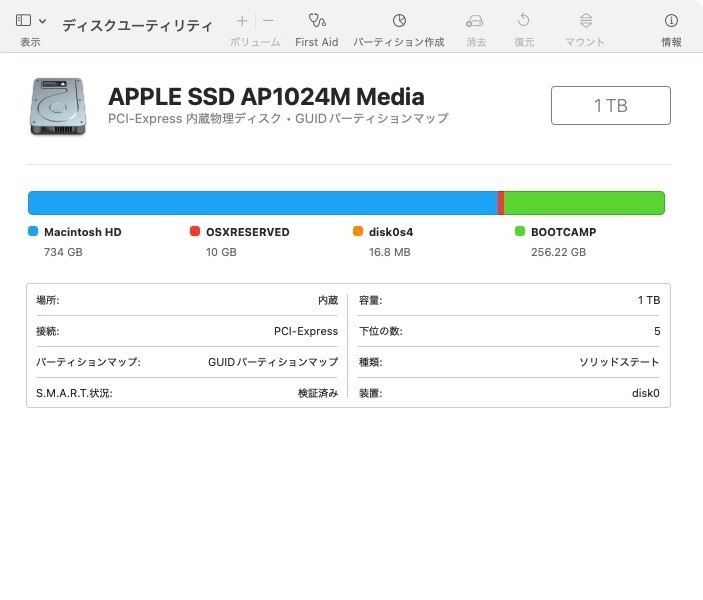Click the add volume plus icon
This screenshot has height=600, width=703.
coord(242,21)
